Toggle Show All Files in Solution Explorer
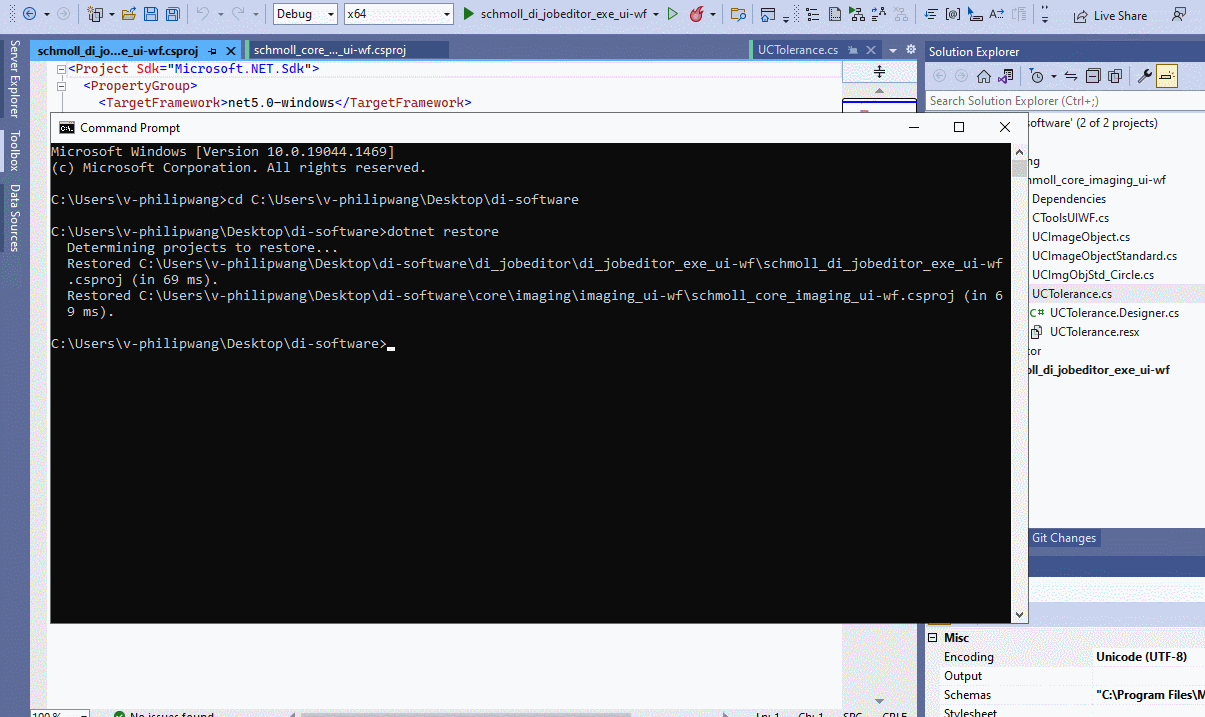 pos(1115,76)
